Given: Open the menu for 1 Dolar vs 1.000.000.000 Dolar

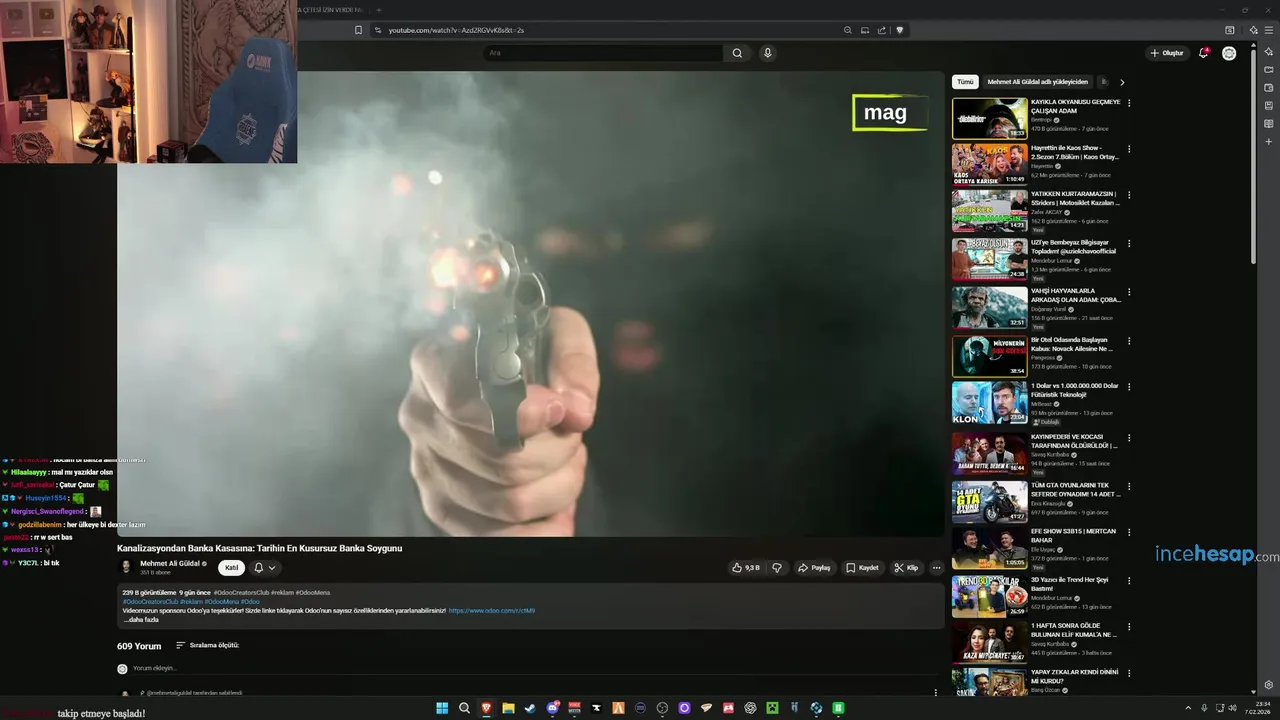Looking at the screenshot, I should 1129,387.
